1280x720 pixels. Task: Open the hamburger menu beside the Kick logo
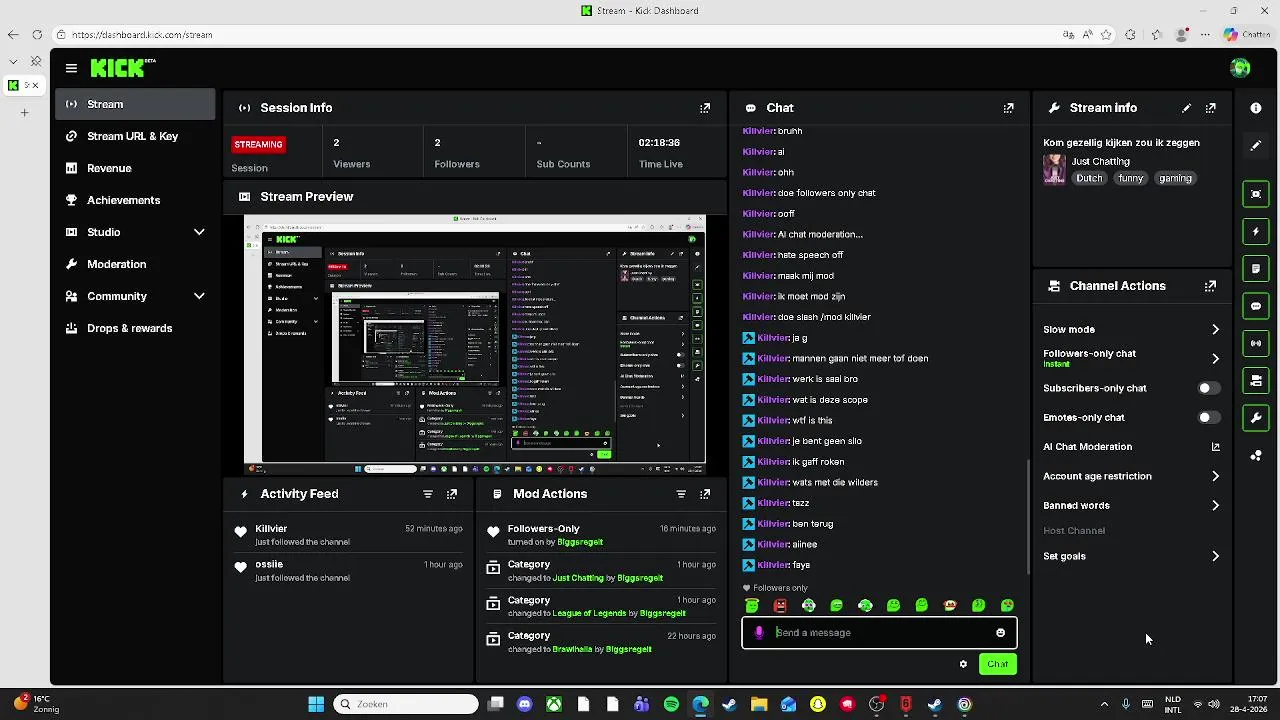coord(71,68)
